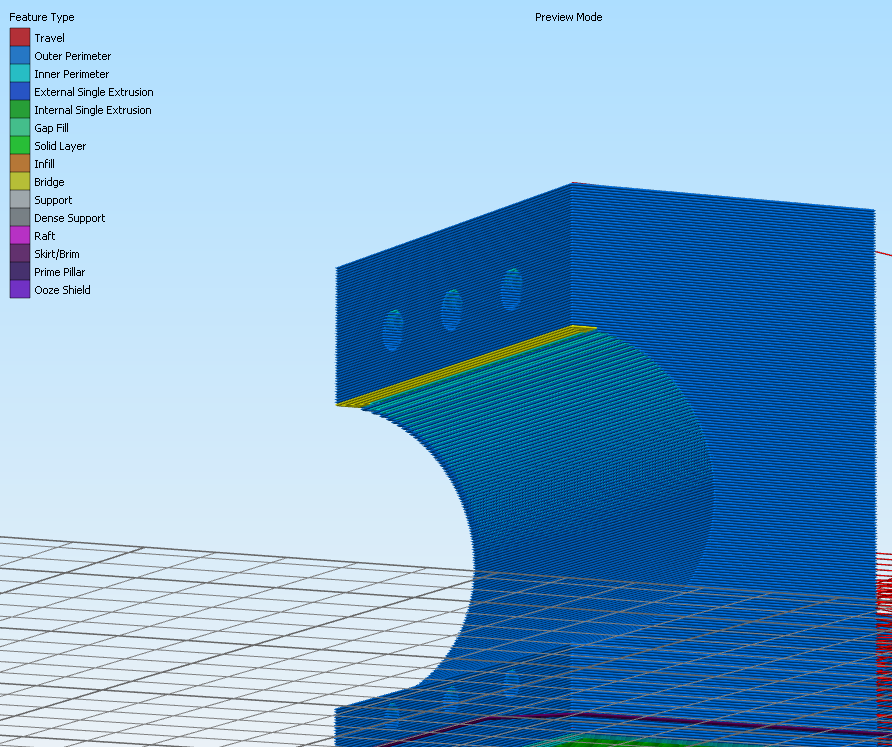Click the yellow Bridge legend swatch
This screenshot has width=892, height=747.
pos(20,181)
